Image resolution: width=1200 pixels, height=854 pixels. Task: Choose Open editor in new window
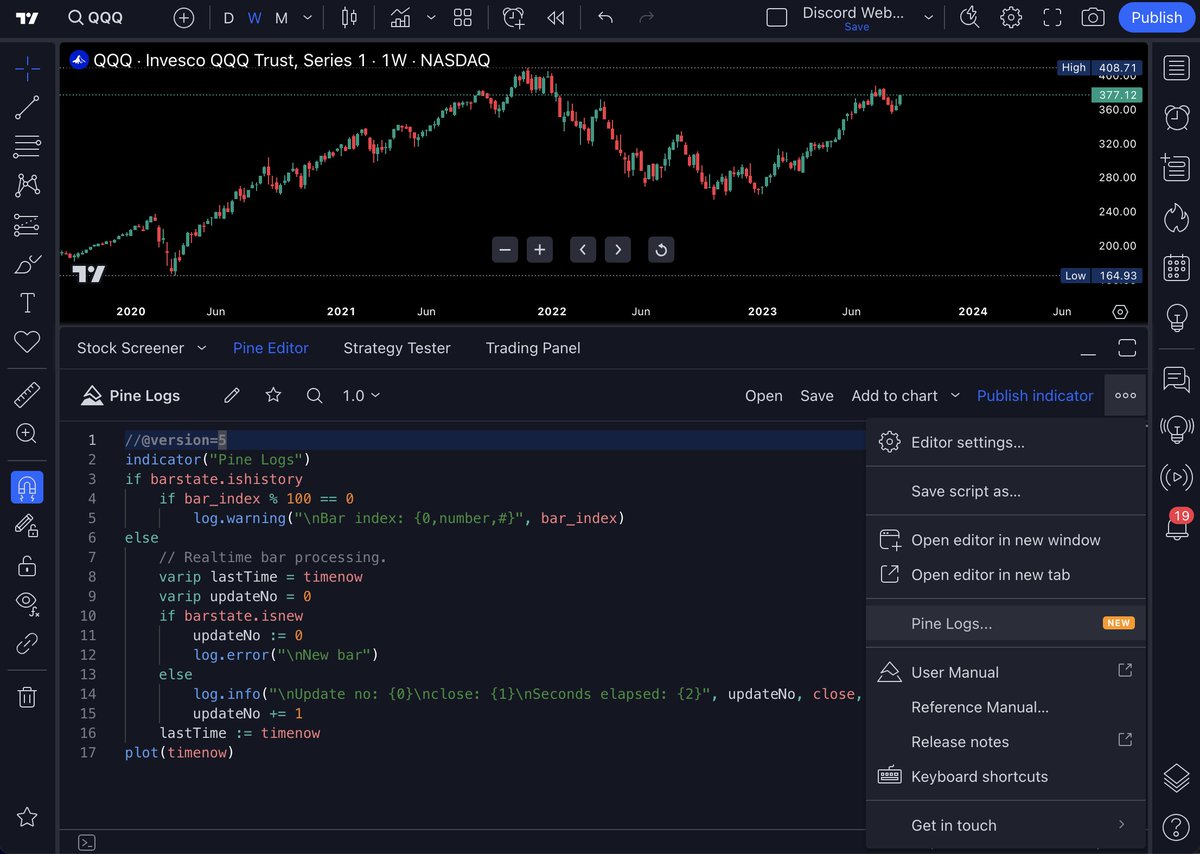pos(1005,540)
